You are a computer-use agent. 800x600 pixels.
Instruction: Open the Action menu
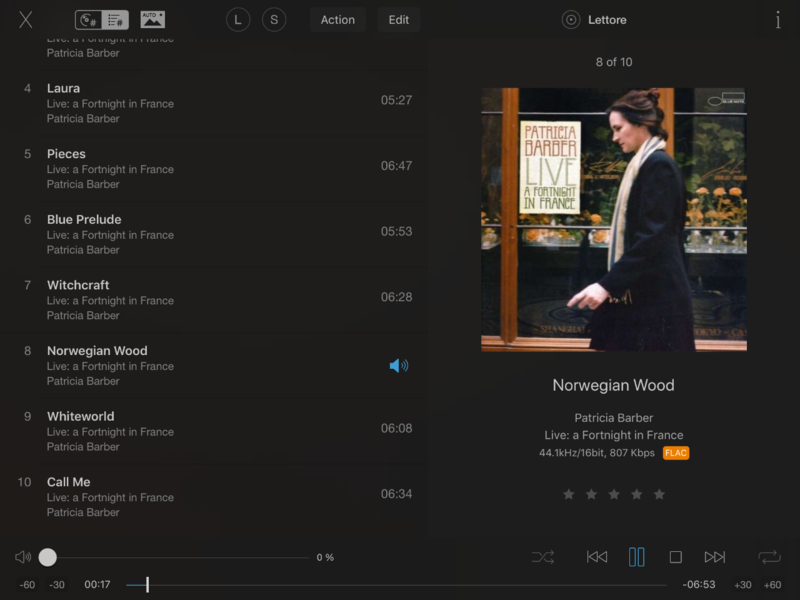pos(337,19)
